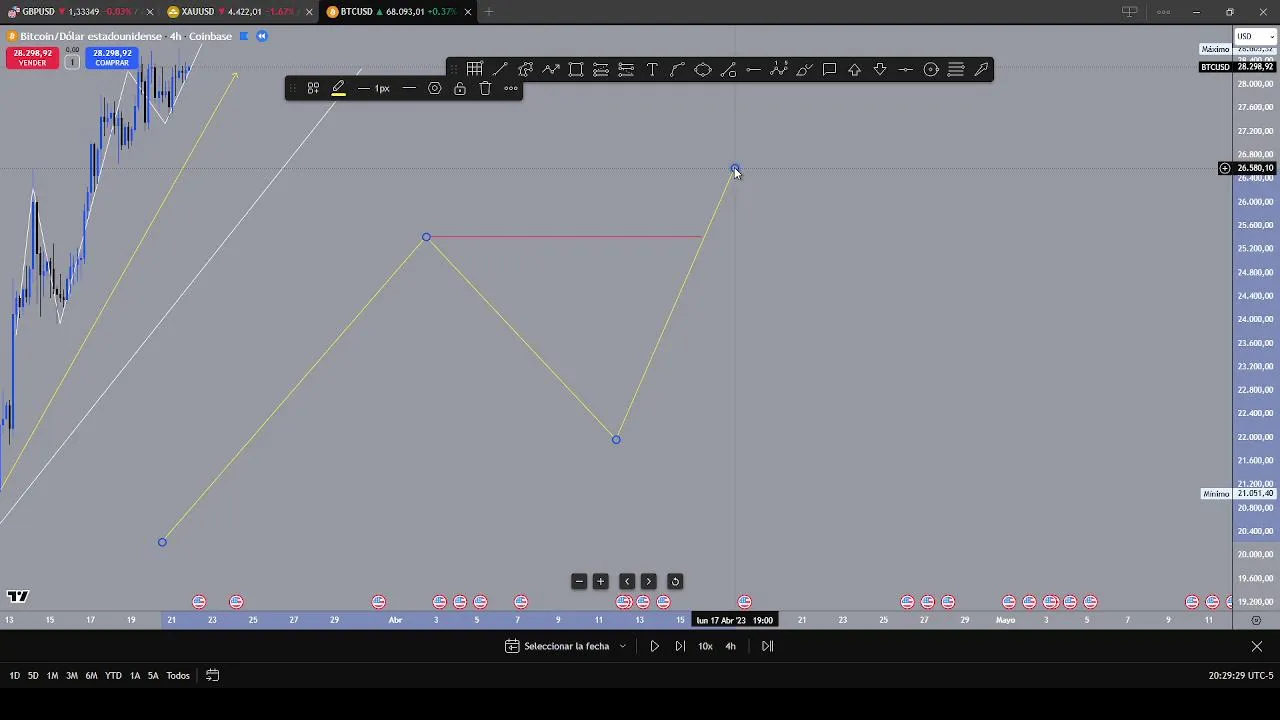
Task: Open Seleccionar la fecha dropdown
Action: click(566, 646)
